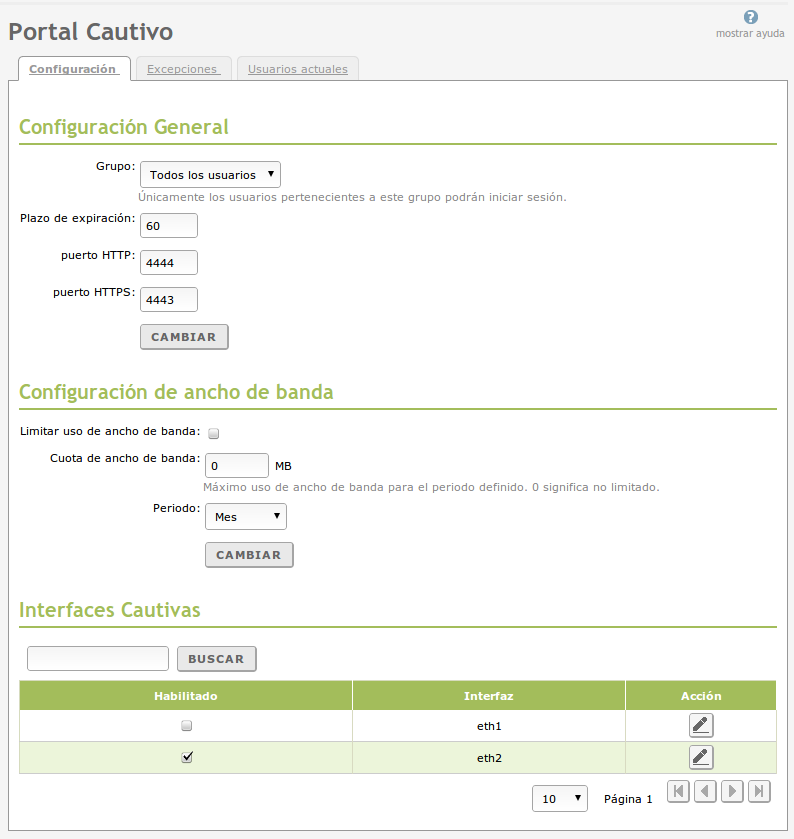Click the help question mark icon
The image size is (794, 839).
tap(751, 17)
